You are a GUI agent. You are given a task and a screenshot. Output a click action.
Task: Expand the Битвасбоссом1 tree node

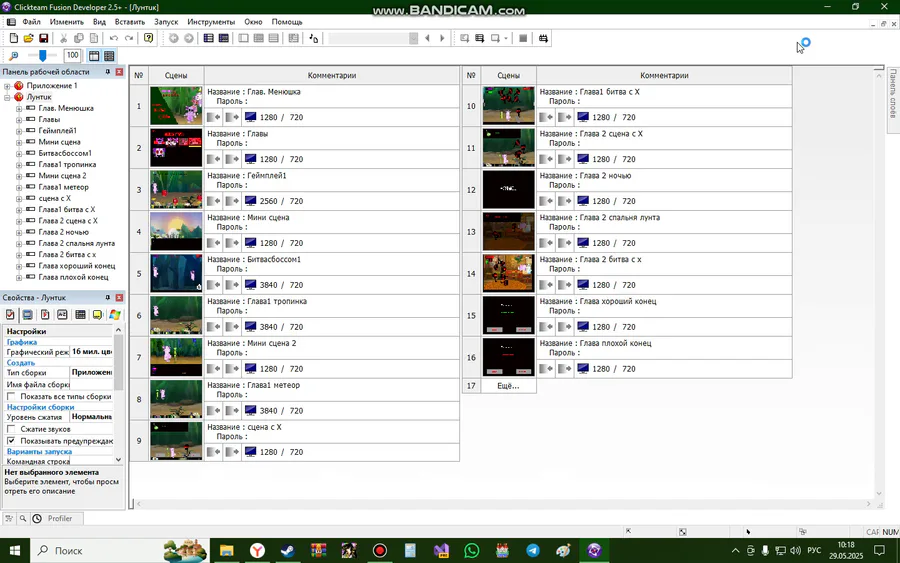click(19, 154)
